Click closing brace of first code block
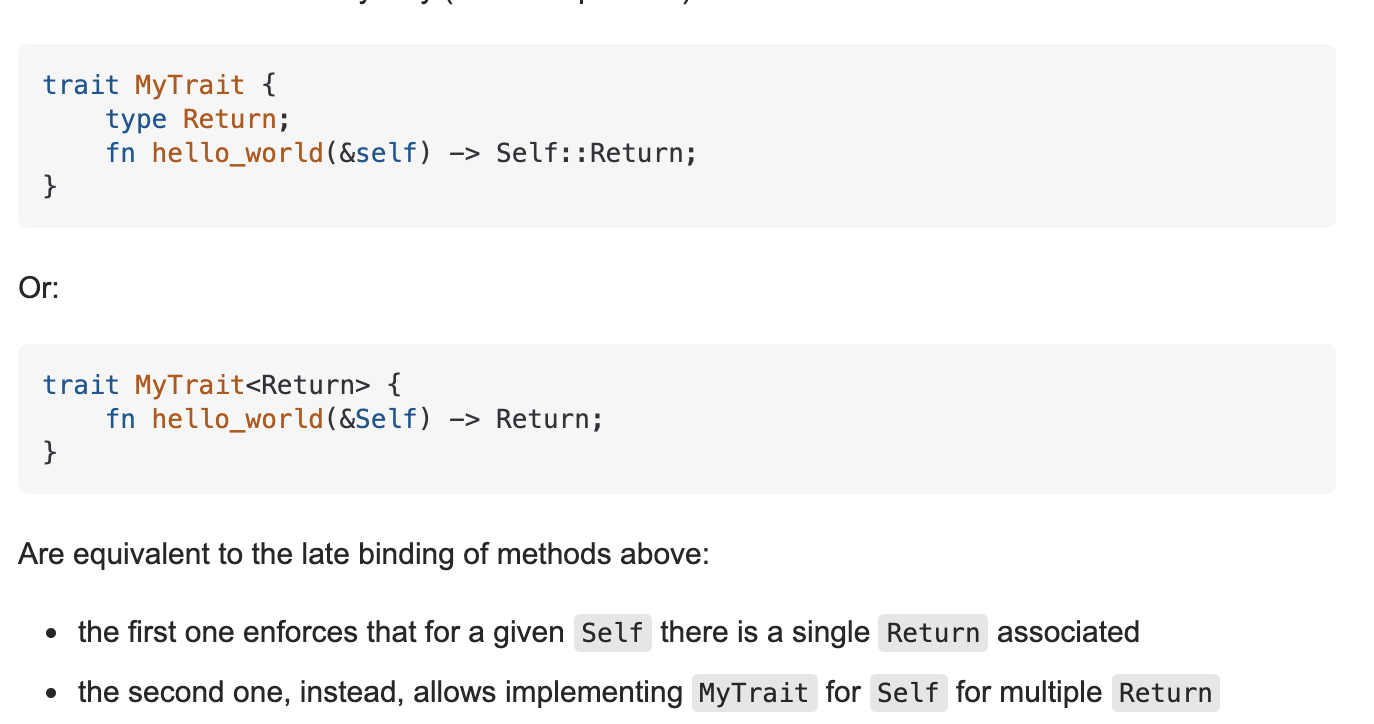 click(x=50, y=187)
